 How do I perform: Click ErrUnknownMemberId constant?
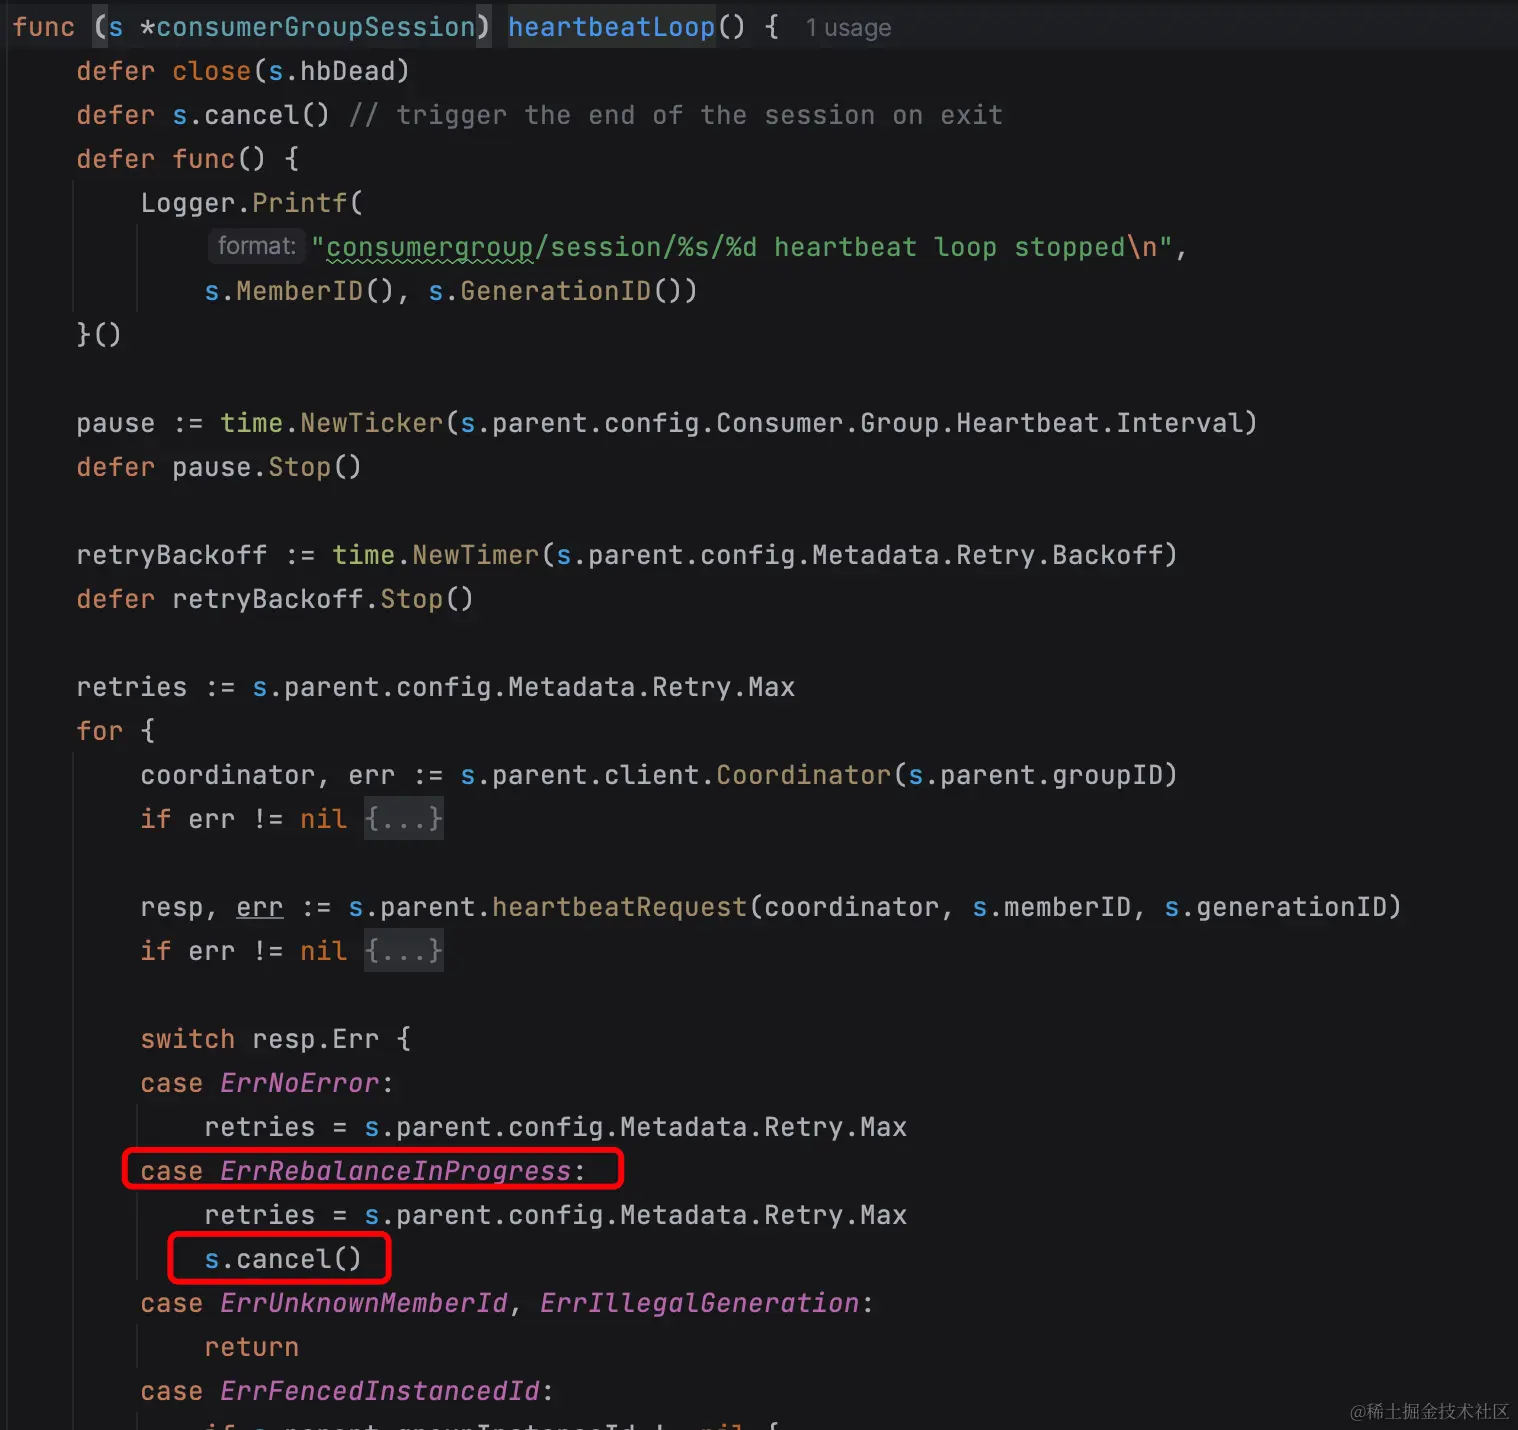[364, 1303]
